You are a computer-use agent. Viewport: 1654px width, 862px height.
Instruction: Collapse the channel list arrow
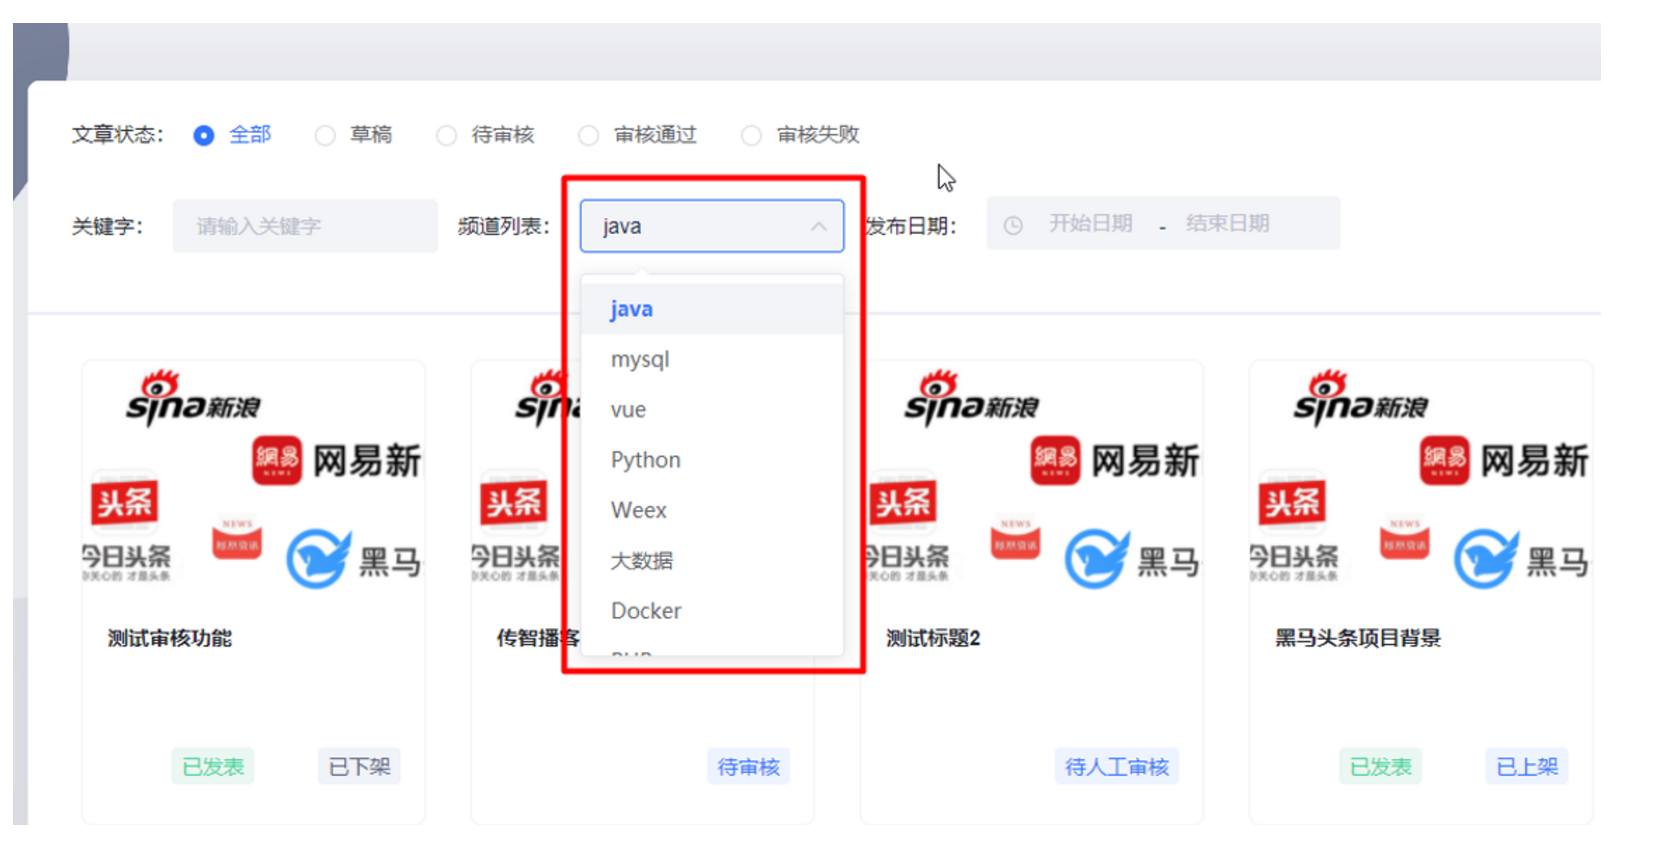pyautogui.click(x=819, y=226)
